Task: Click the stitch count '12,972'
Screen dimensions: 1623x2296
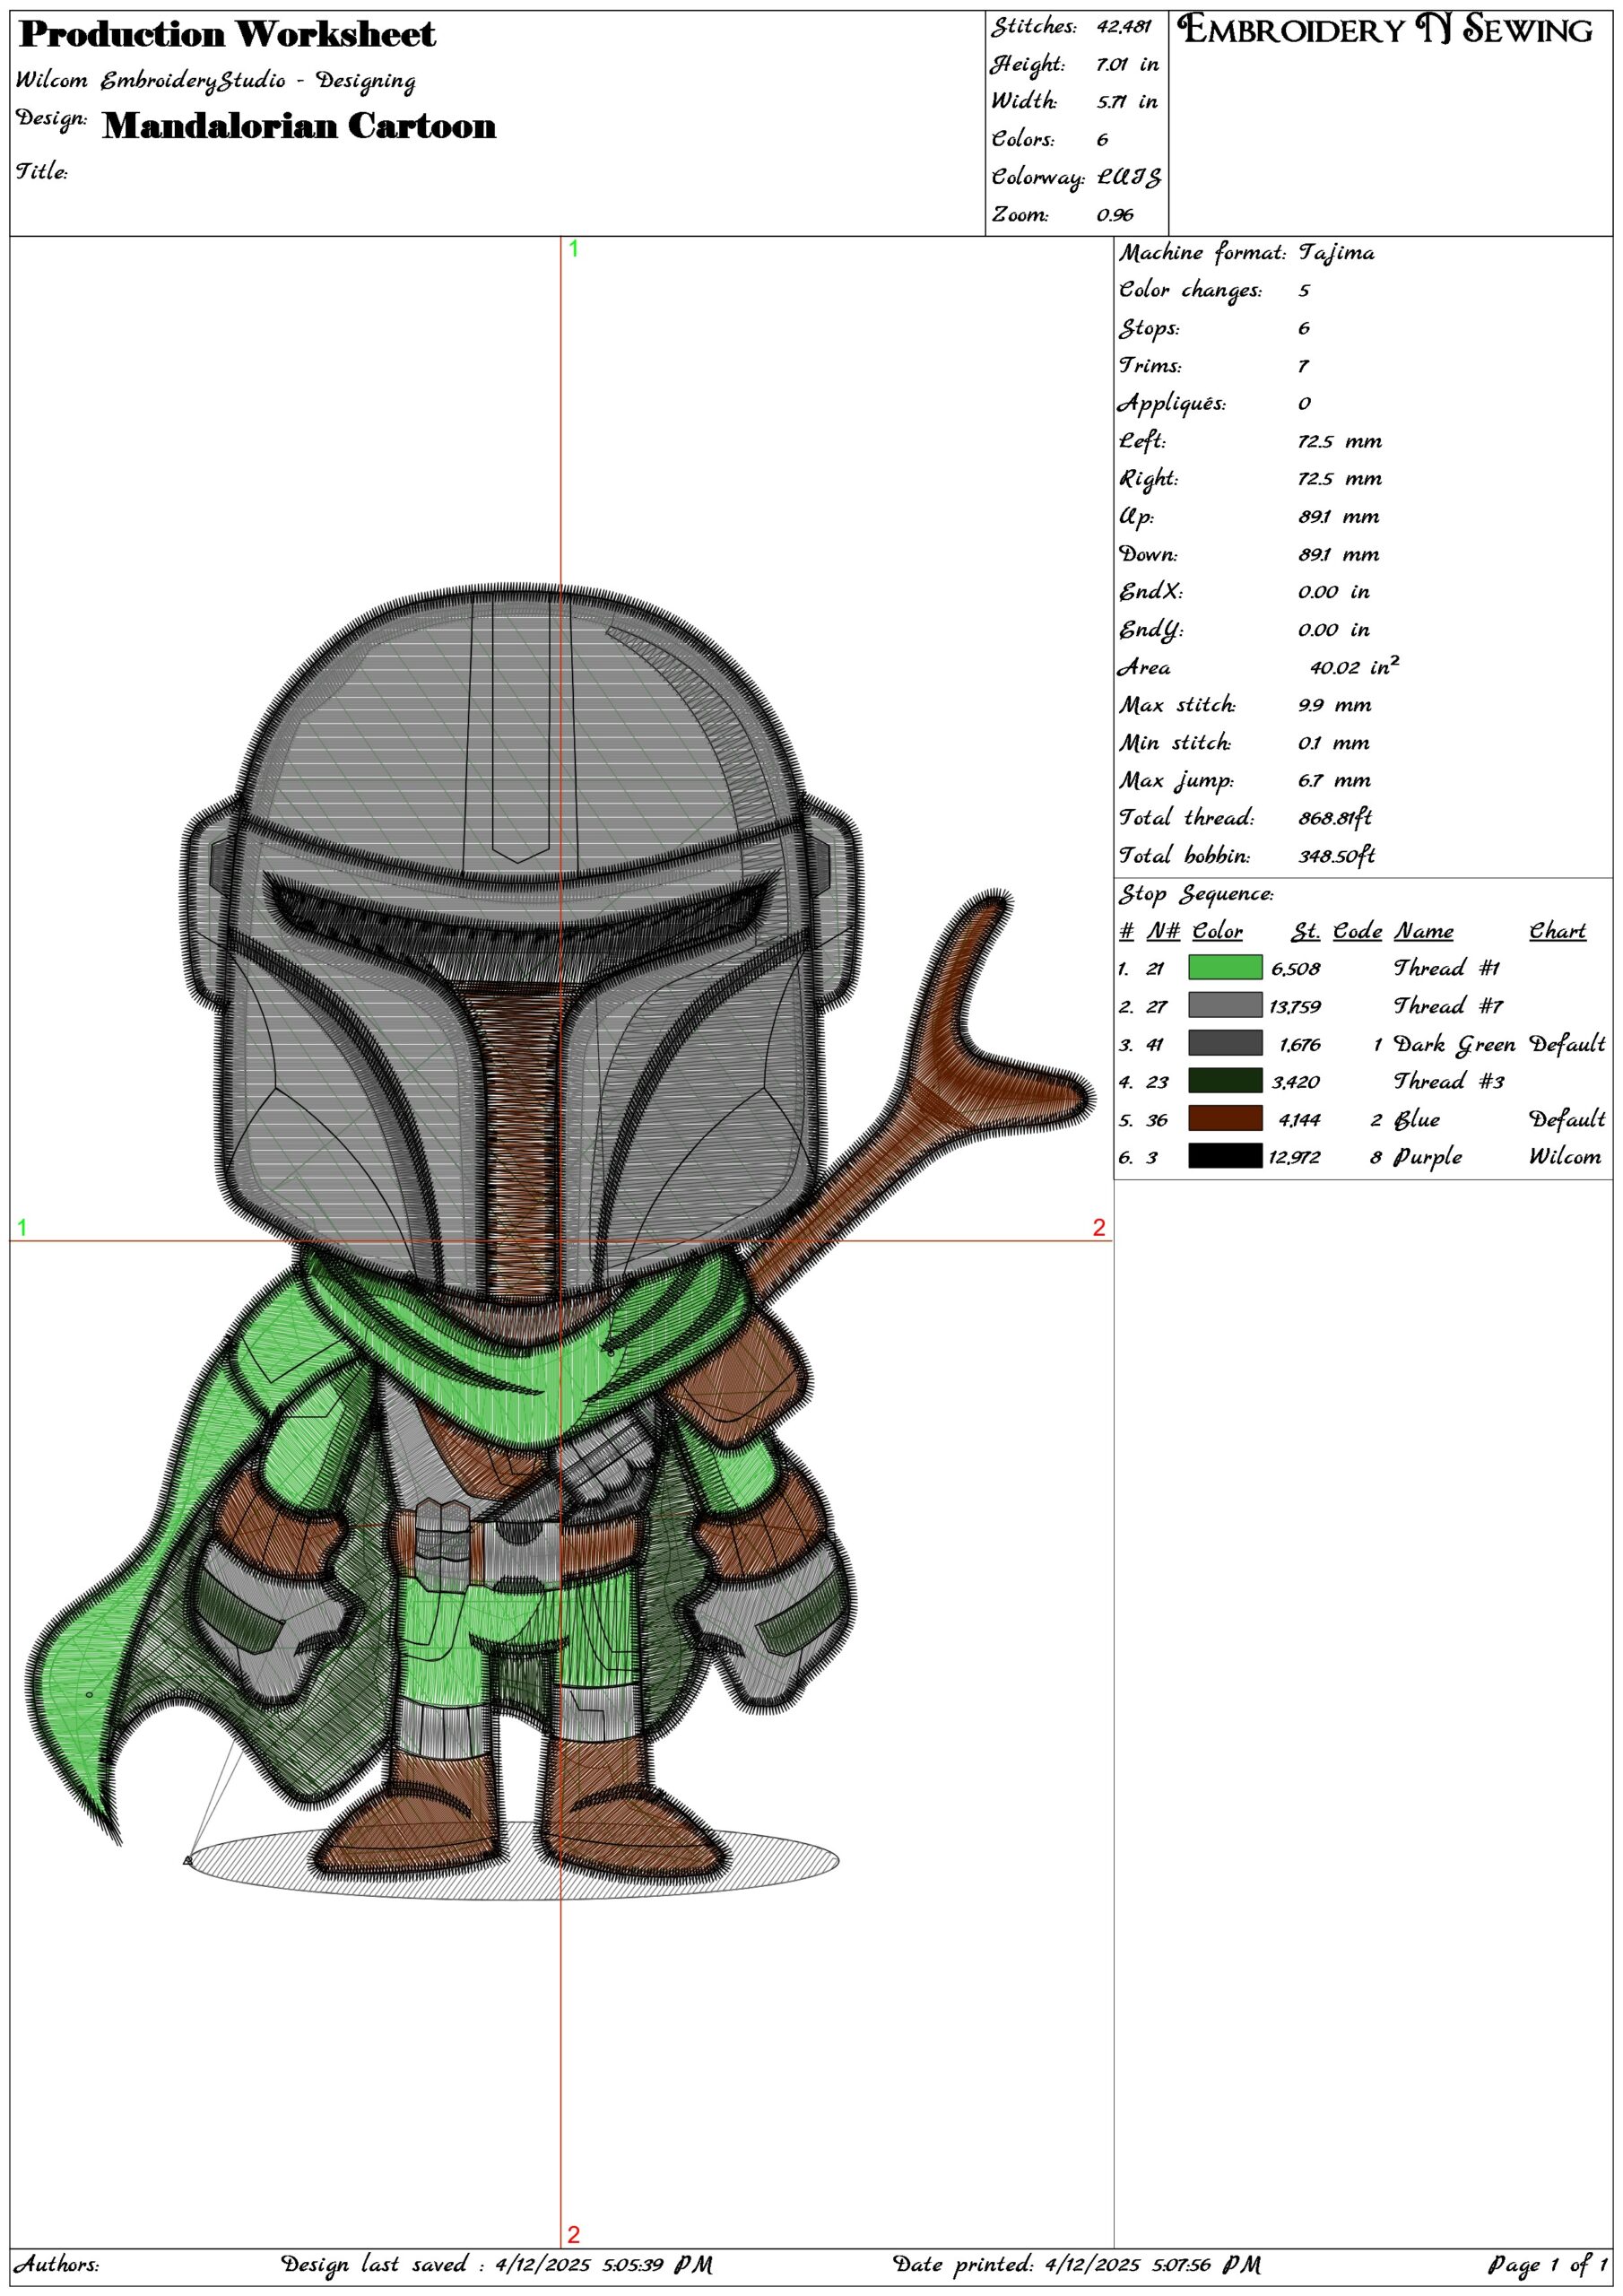Action: [x=1294, y=1157]
